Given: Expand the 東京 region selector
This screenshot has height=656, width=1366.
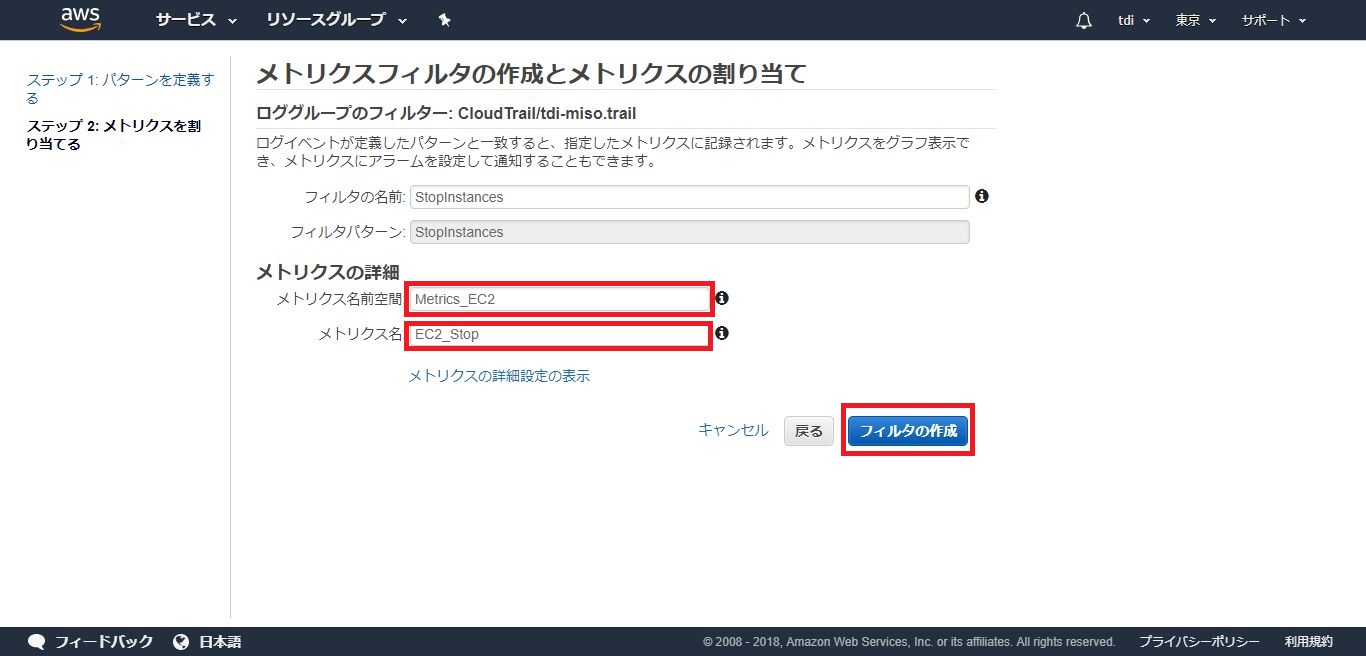Looking at the screenshot, I should click(1195, 20).
